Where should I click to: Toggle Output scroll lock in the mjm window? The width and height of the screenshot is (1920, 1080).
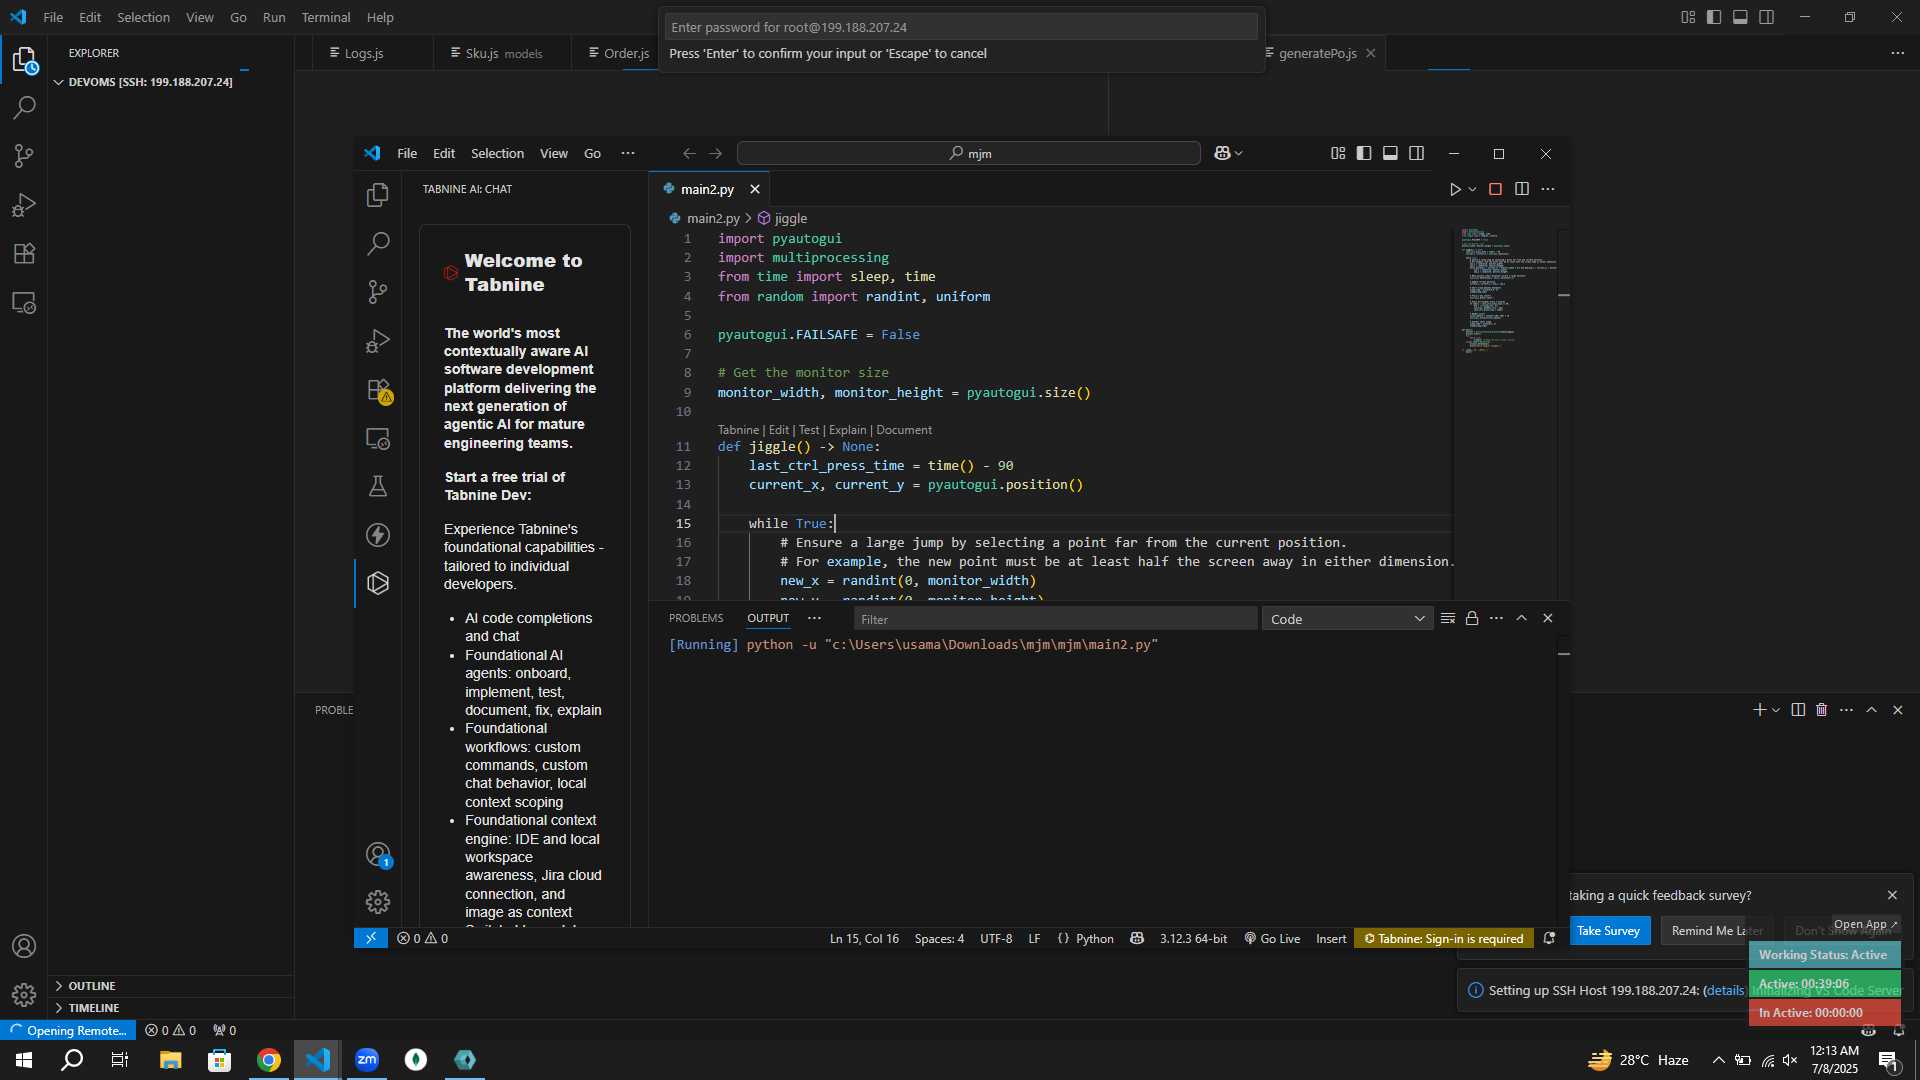click(x=1472, y=618)
